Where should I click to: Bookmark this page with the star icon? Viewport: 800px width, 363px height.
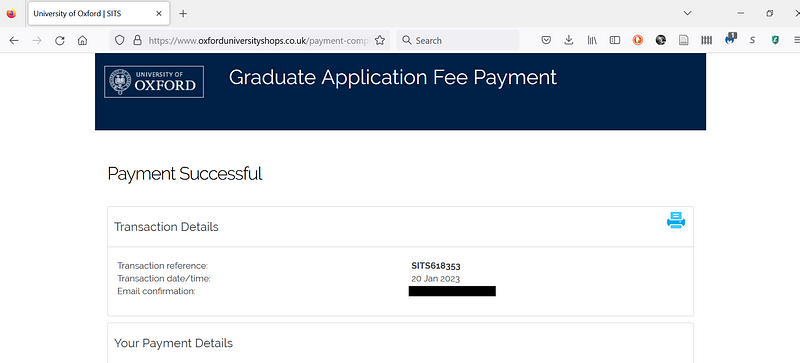pyautogui.click(x=380, y=40)
